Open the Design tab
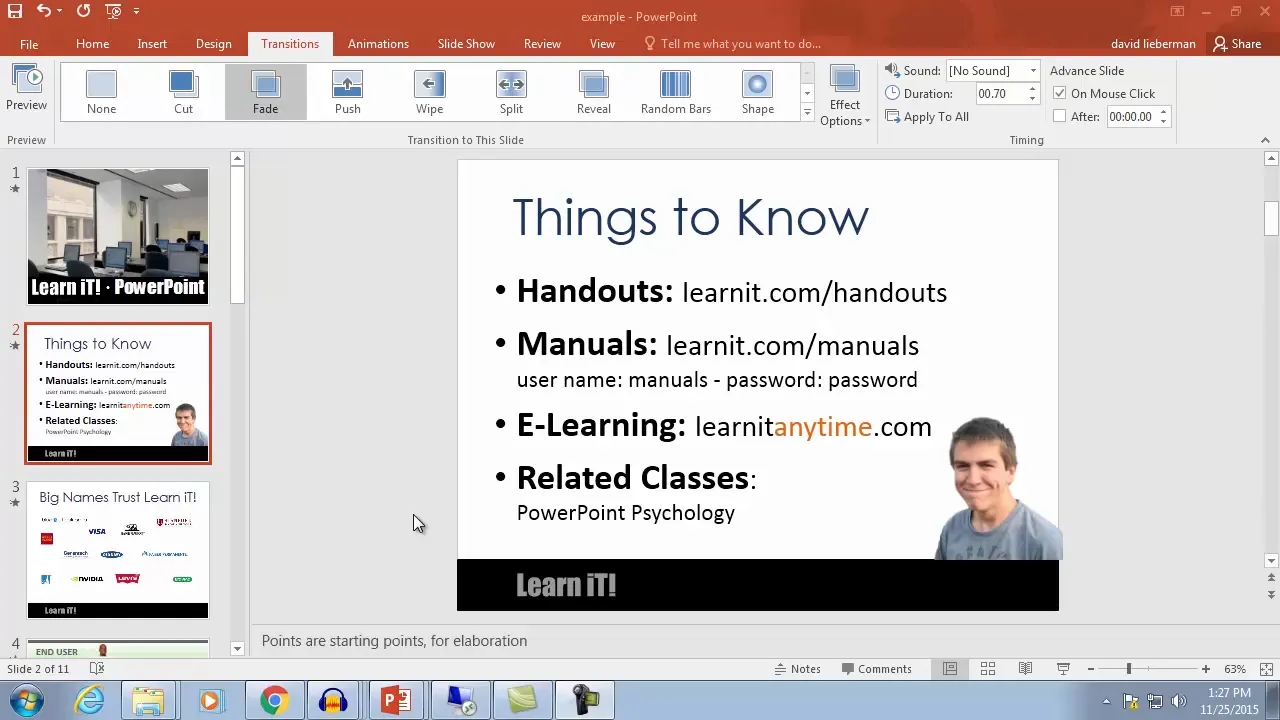 pos(213,44)
